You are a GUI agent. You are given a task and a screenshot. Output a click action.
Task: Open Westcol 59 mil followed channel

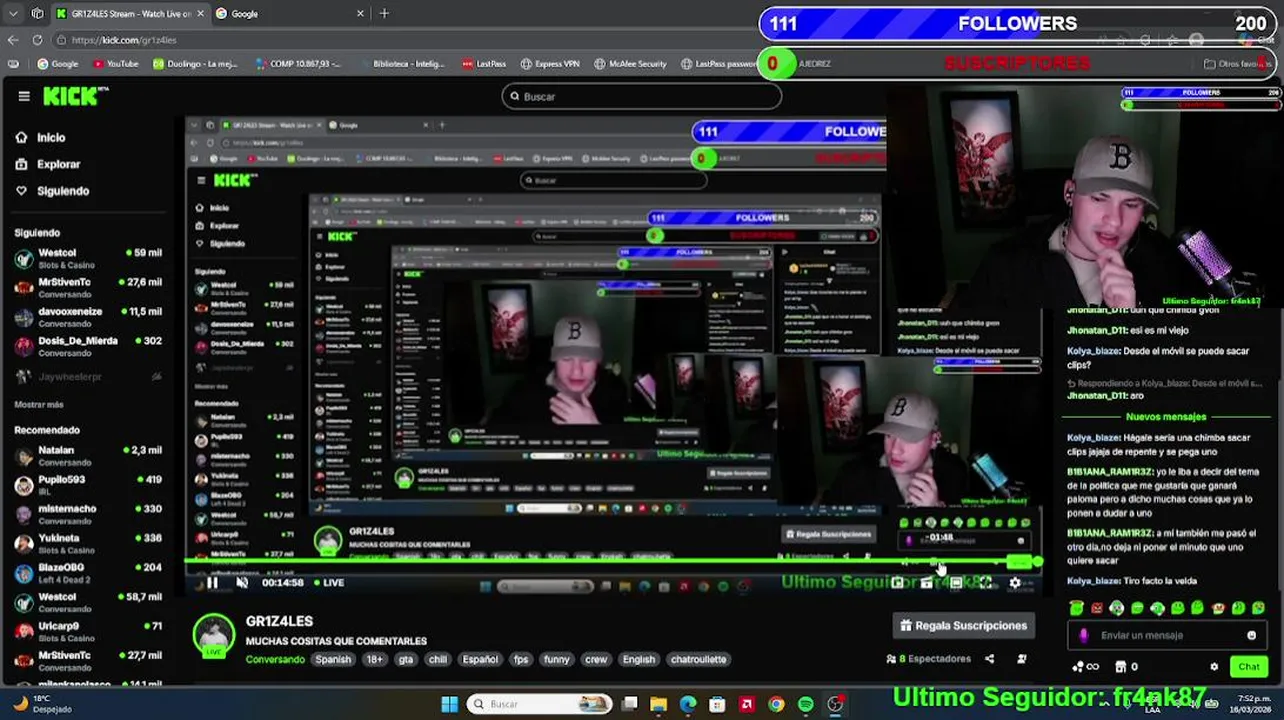88,259
